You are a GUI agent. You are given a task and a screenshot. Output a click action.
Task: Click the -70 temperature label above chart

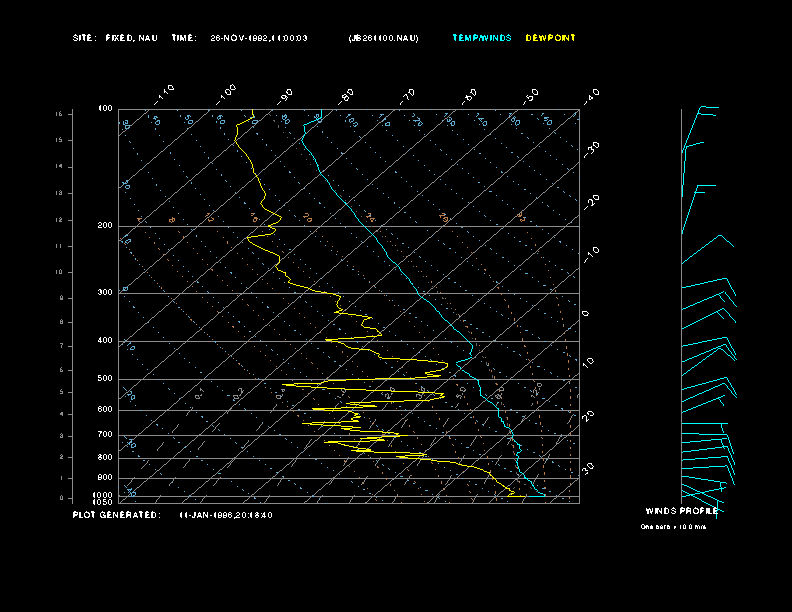pyautogui.click(x=407, y=96)
